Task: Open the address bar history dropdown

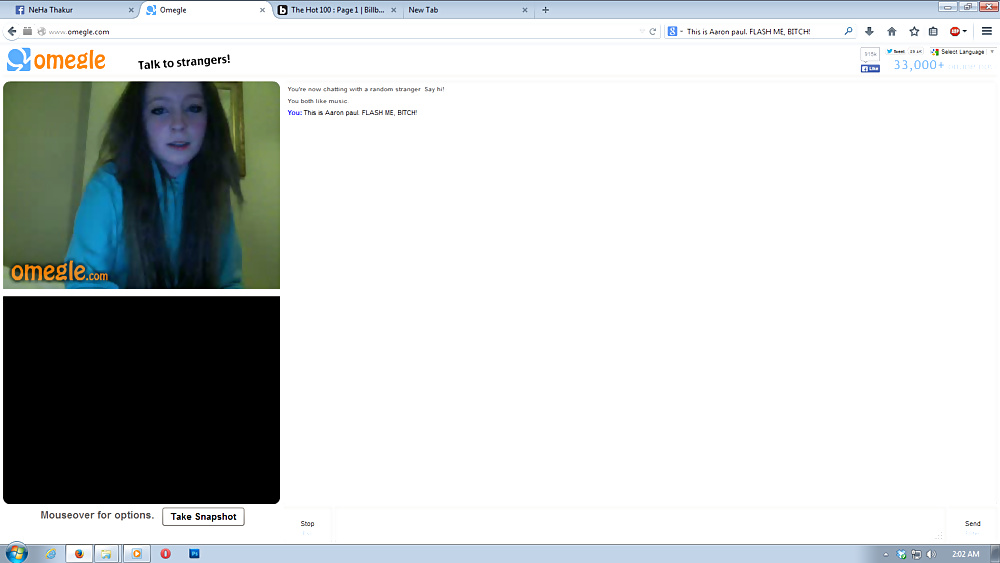Action: (642, 31)
